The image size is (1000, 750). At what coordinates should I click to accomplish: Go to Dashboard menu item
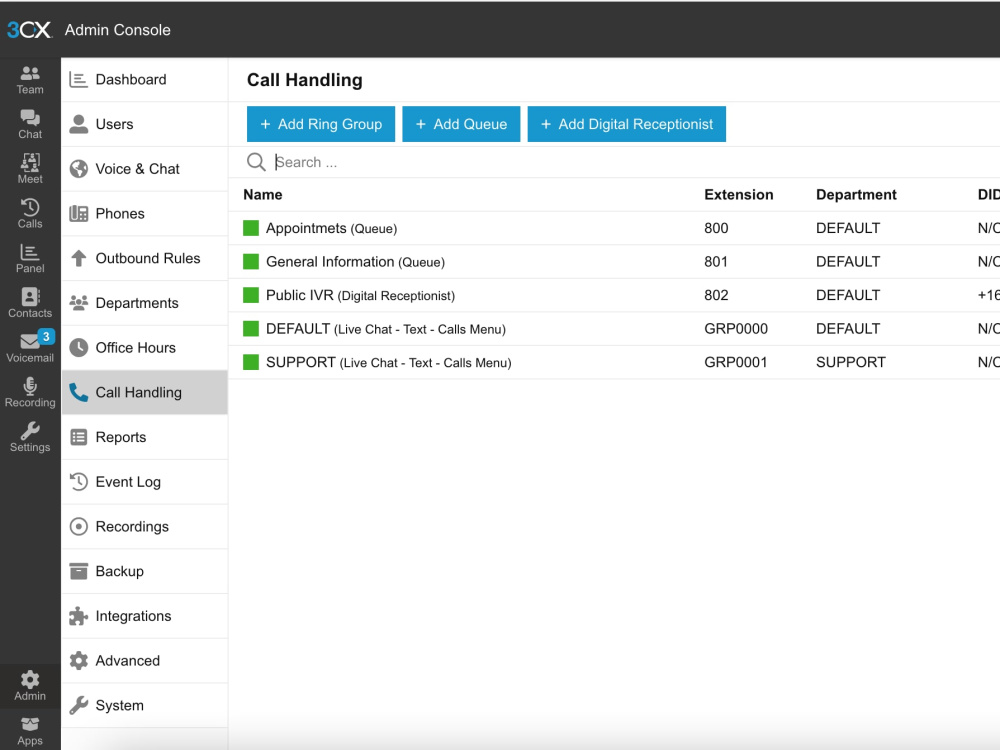coord(145,80)
